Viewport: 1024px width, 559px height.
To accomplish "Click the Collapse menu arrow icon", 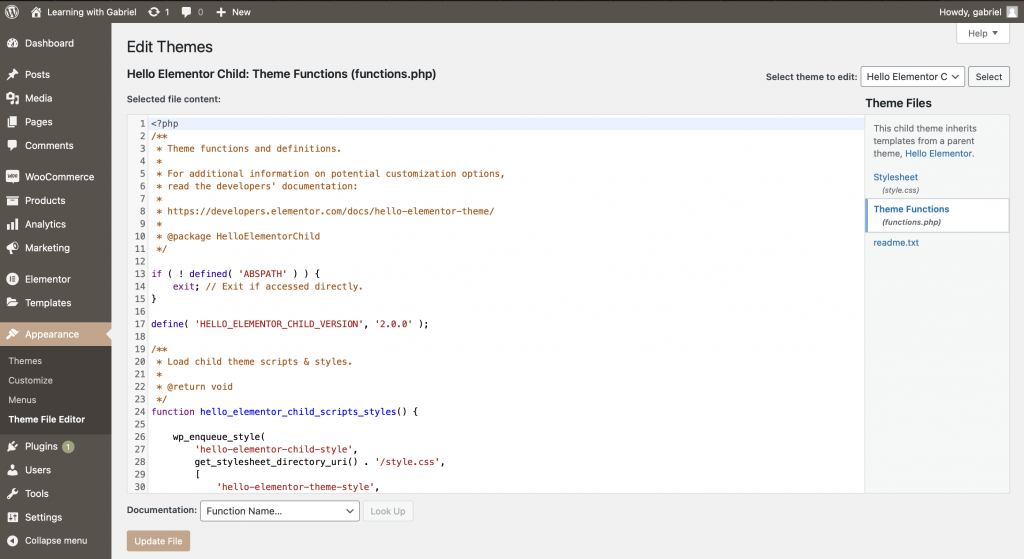I will coord(12,540).
